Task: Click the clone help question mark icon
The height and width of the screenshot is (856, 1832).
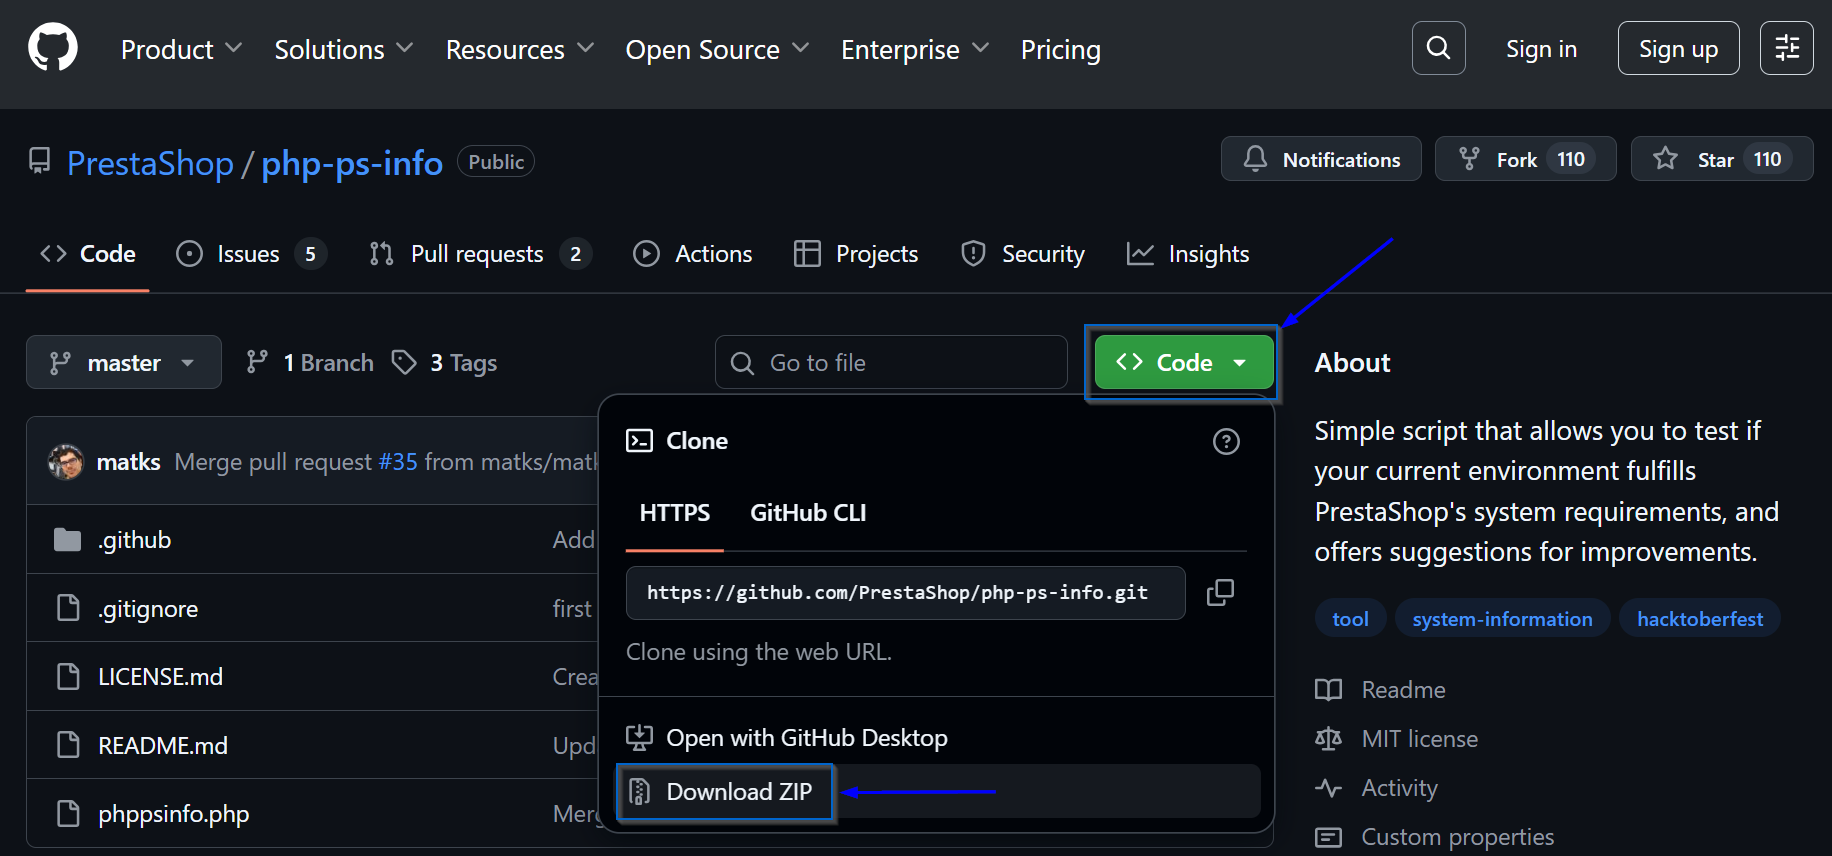Action: tap(1226, 441)
